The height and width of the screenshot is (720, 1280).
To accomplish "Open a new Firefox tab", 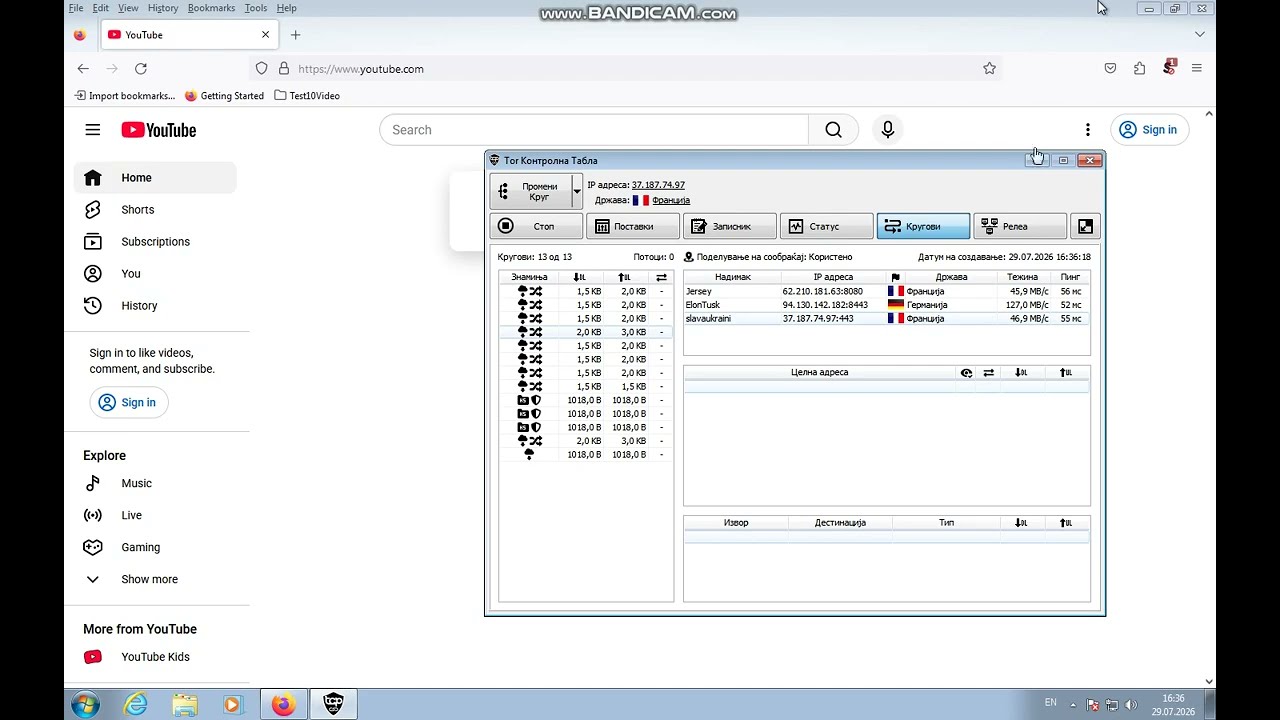I will (x=295, y=35).
